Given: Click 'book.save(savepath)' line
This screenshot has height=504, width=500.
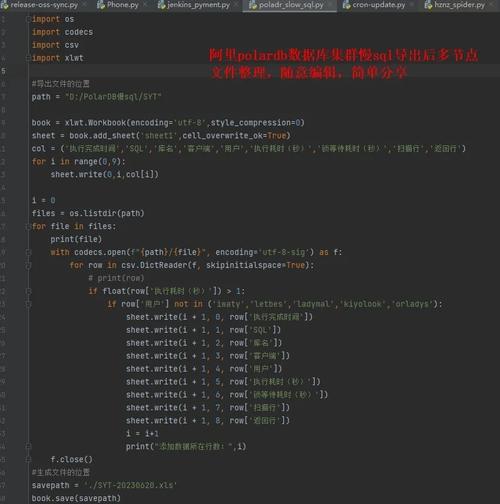Looking at the screenshot, I should click(76, 498).
